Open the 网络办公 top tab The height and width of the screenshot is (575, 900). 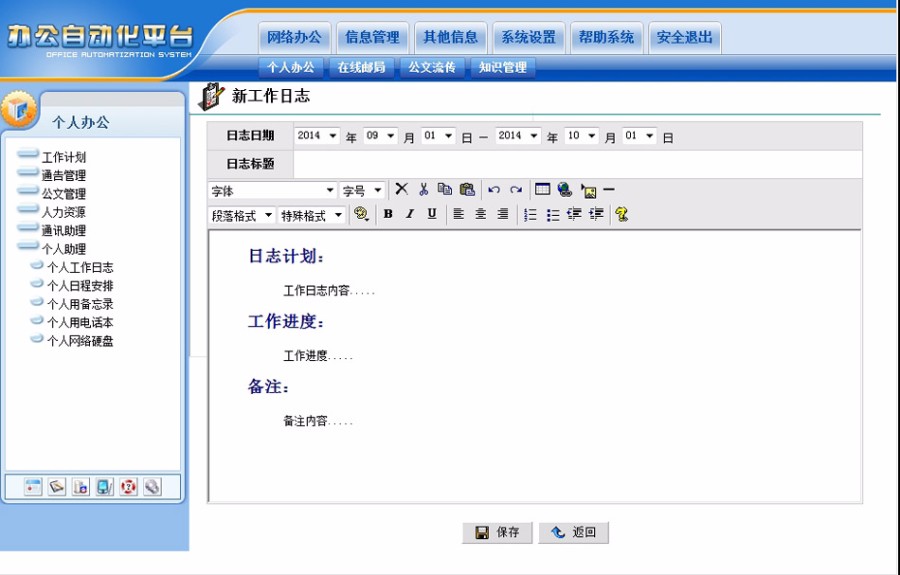click(x=294, y=38)
